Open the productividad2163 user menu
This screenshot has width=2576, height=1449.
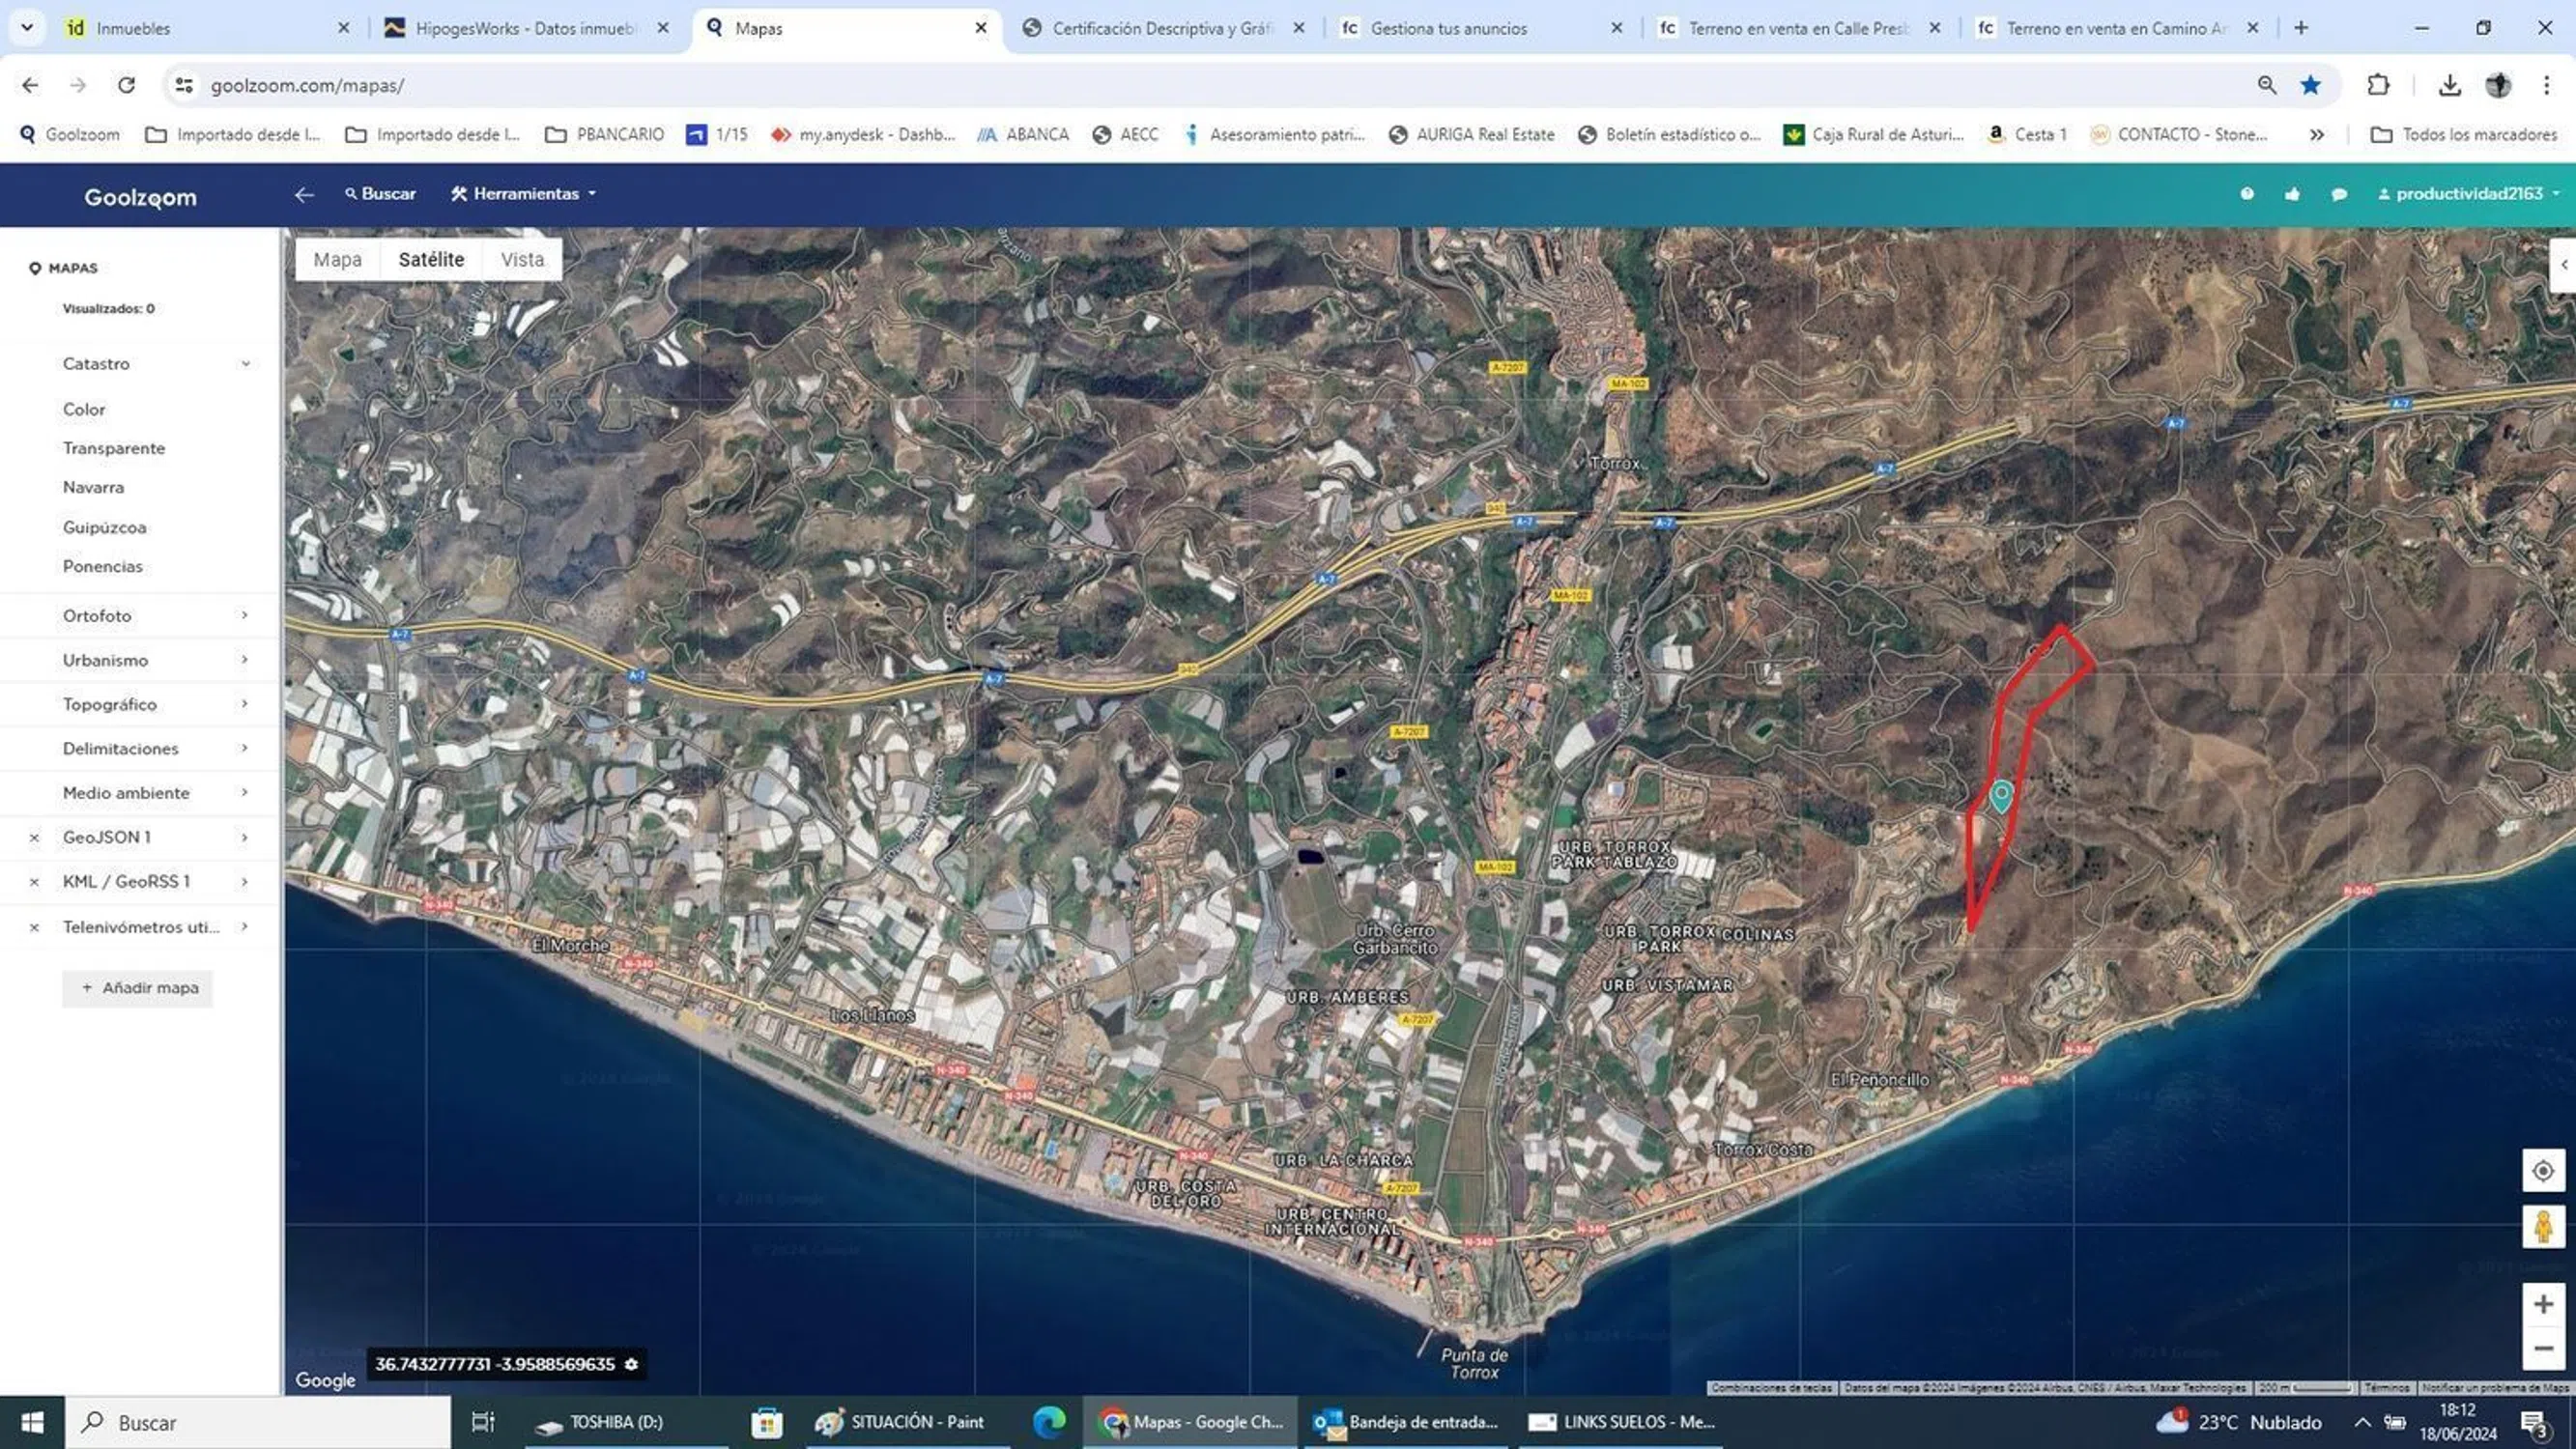(x=2468, y=194)
